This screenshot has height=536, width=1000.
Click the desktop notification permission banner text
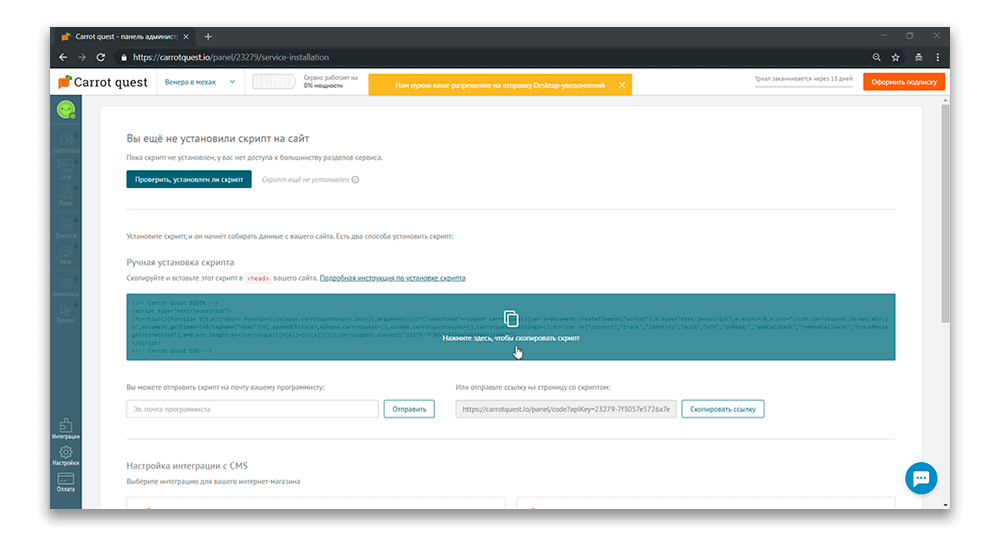click(499, 85)
